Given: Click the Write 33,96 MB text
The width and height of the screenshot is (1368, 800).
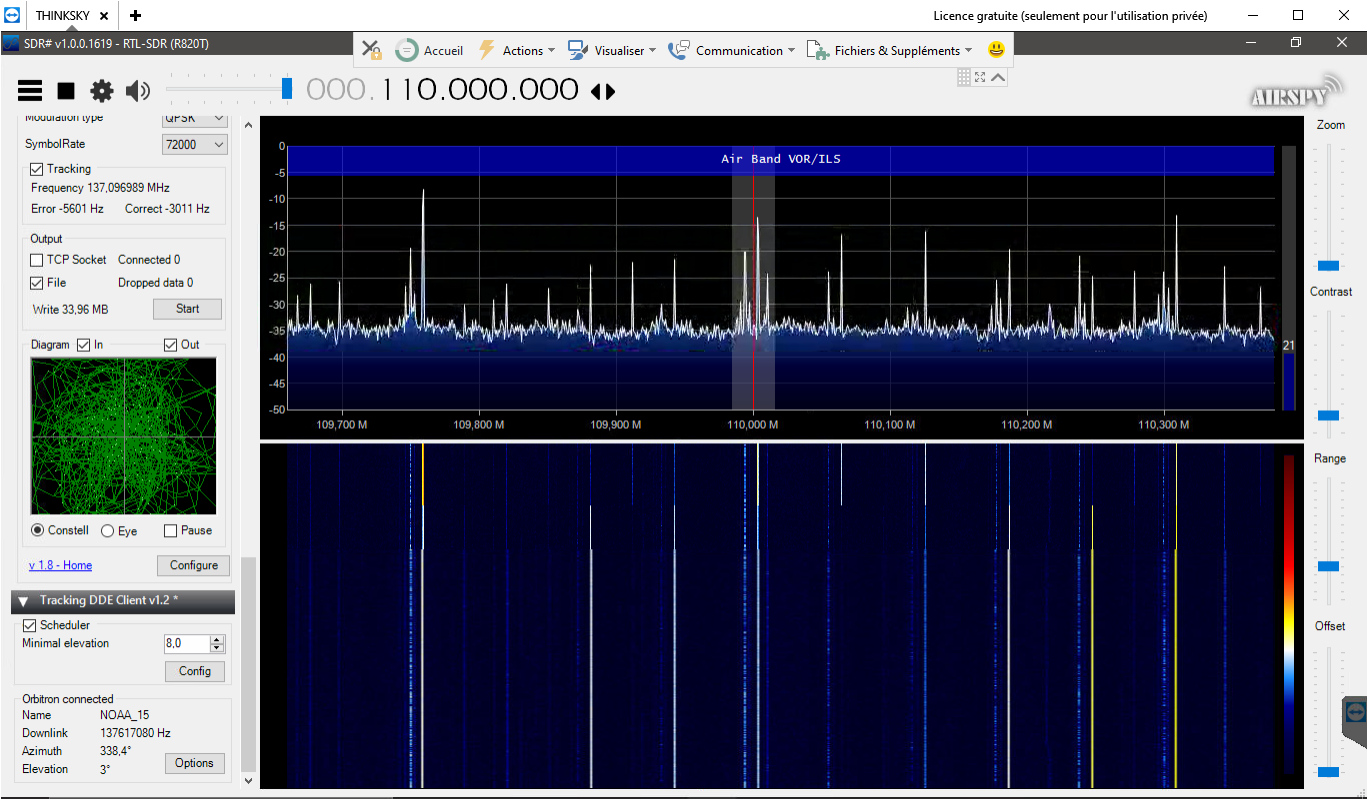Looking at the screenshot, I should 70,309.
